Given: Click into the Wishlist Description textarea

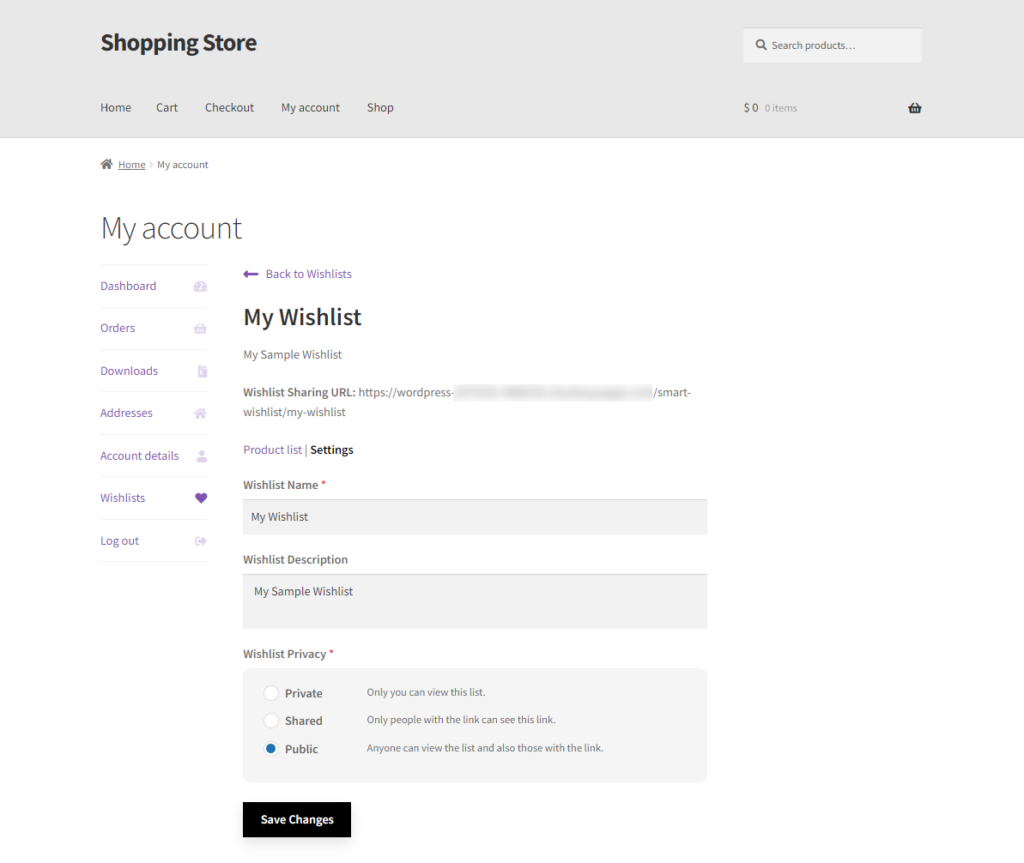Looking at the screenshot, I should click(475, 602).
